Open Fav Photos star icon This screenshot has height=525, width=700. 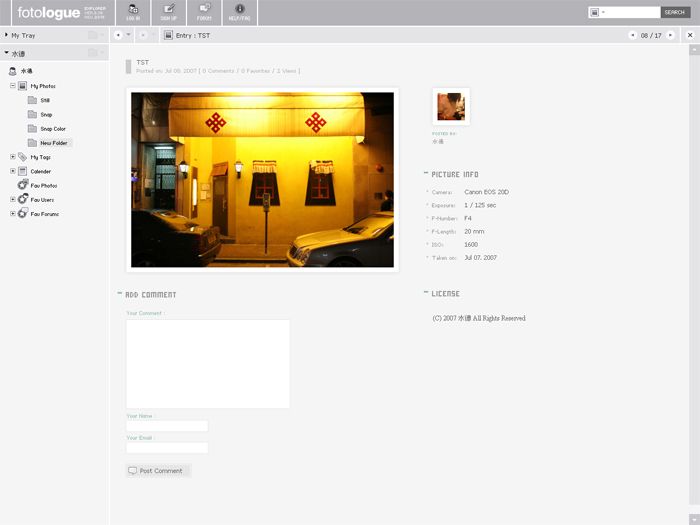(23, 185)
